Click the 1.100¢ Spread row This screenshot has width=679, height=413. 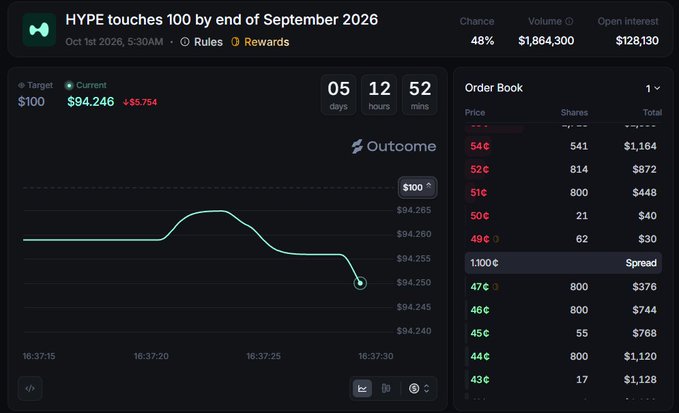point(563,263)
